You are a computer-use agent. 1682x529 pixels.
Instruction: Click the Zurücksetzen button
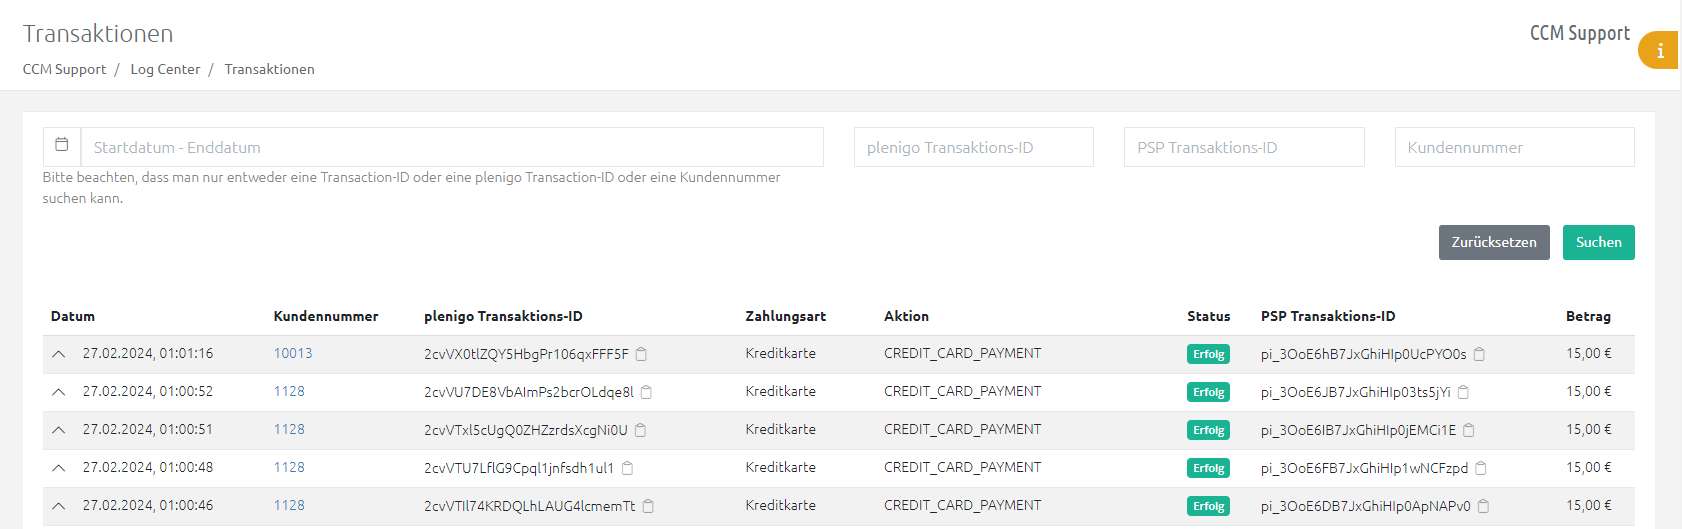coord(1494,242)
